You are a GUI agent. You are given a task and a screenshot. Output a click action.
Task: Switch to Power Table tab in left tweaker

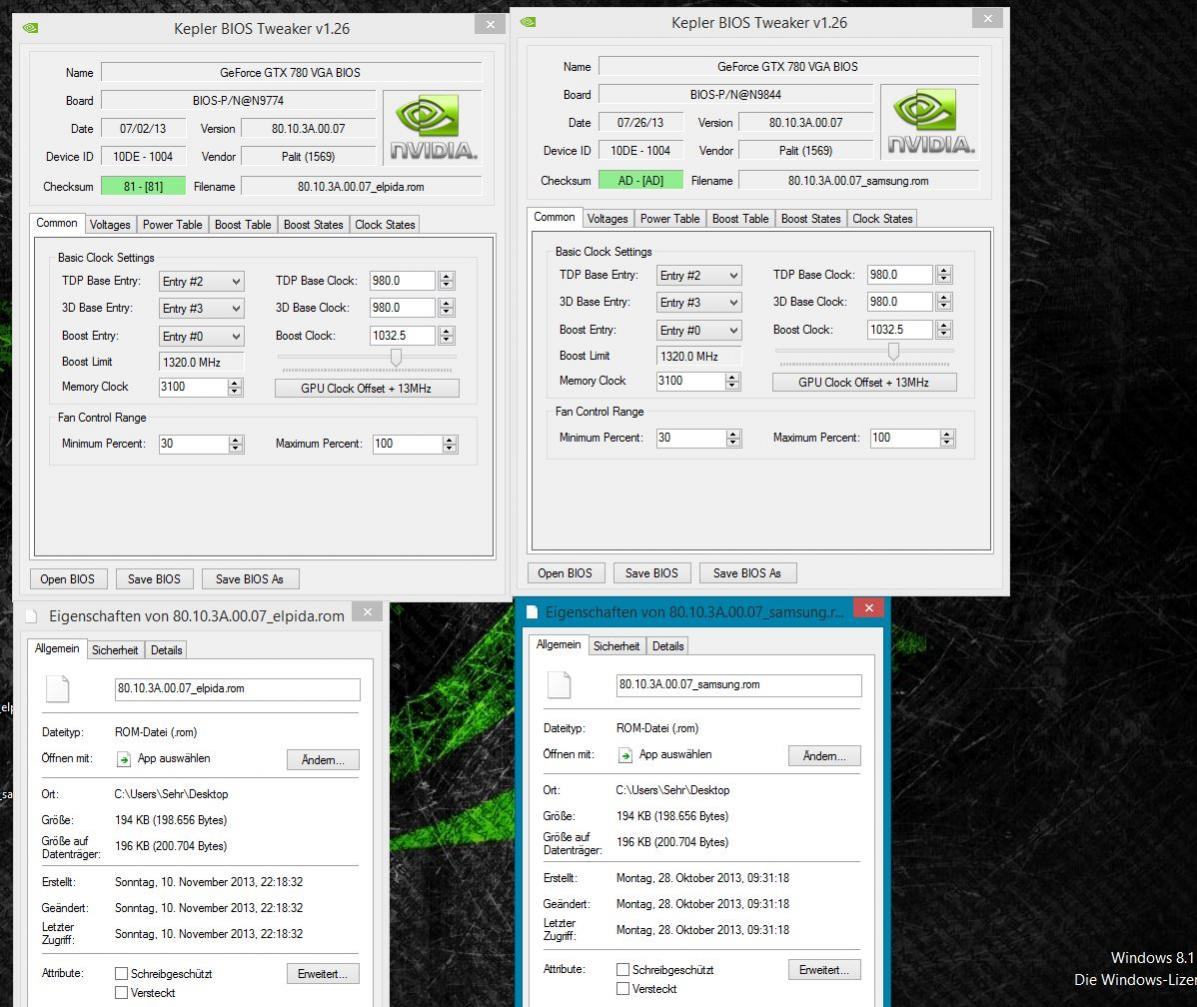click(173, 224)
